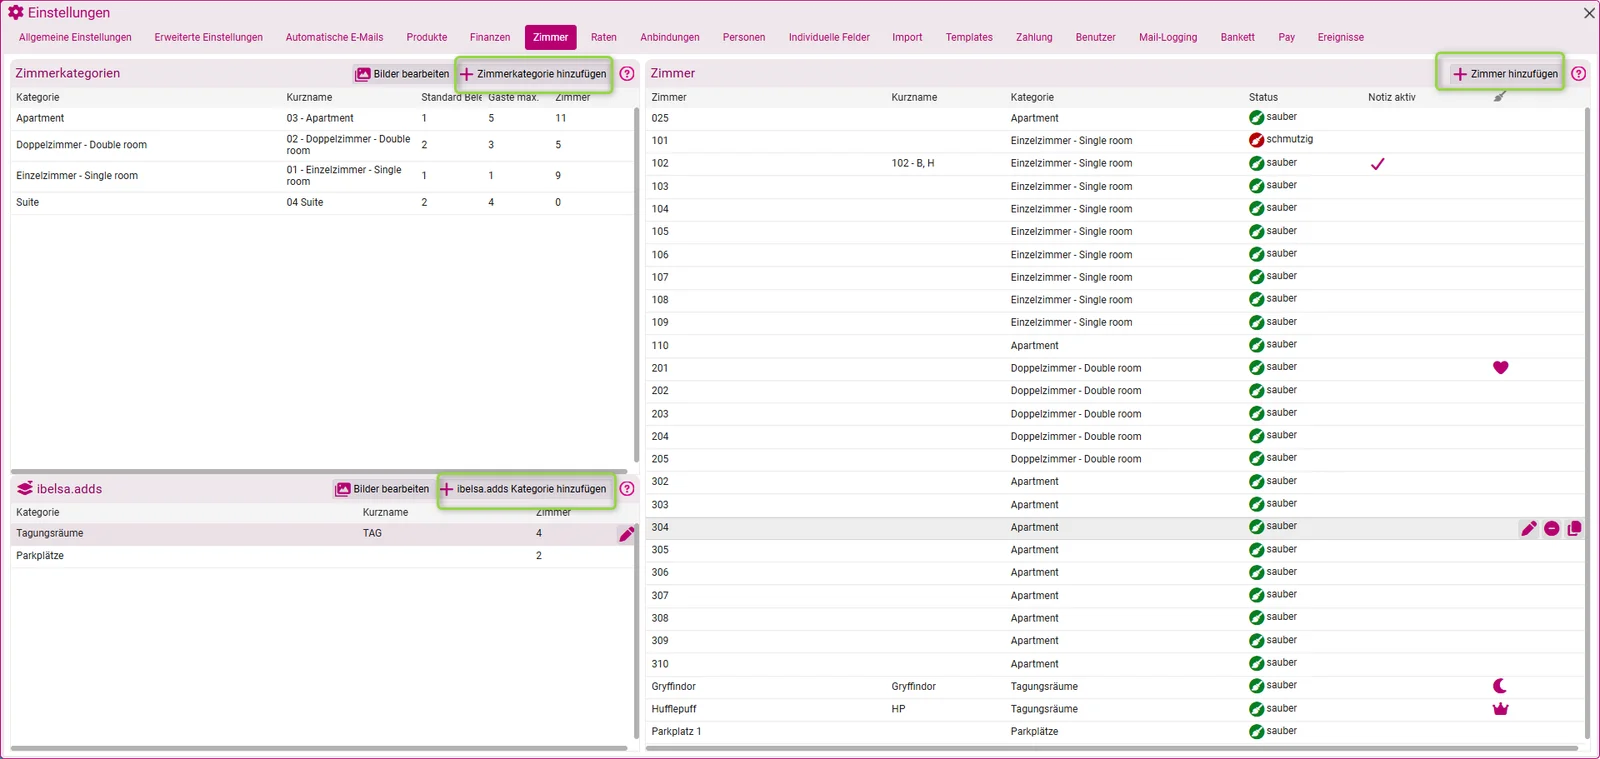Click Bilder bearbeiten in the ibelsa.adds panel
Viewport: 1600px width, 759px height.
pos(383,489)
